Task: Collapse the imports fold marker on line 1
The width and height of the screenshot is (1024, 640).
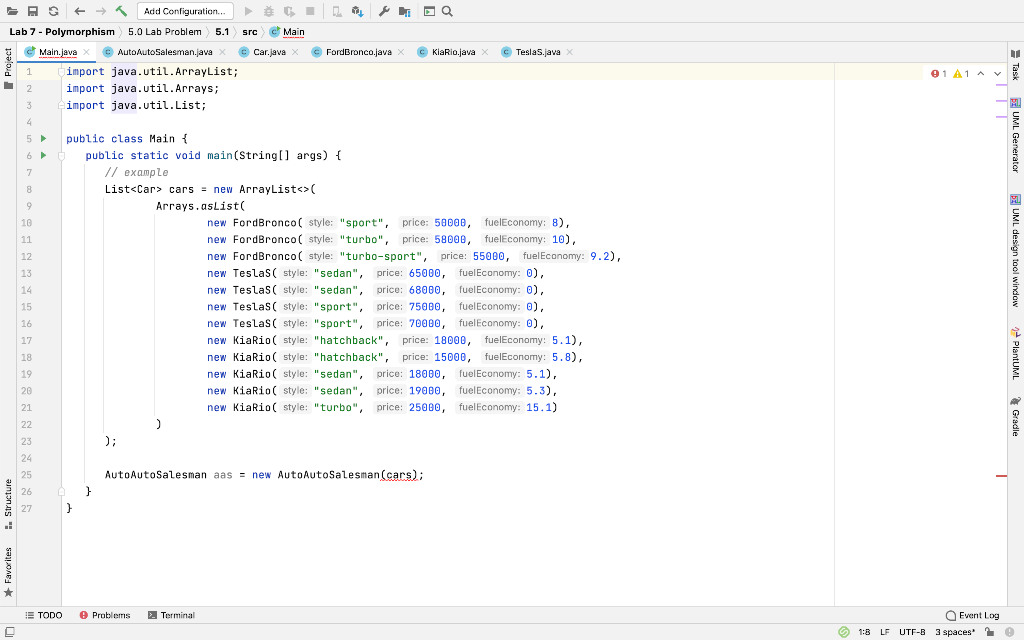Action: coord(60,72)
